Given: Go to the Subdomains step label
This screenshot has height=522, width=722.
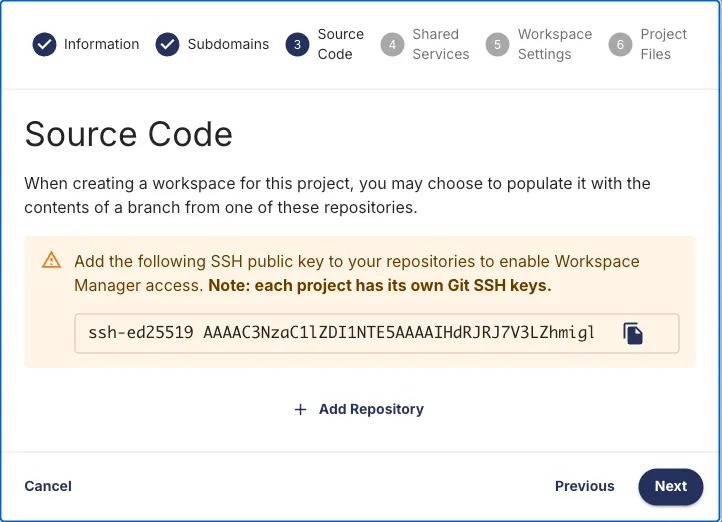Looking at the screenshot, I should (x=228, y=44).
